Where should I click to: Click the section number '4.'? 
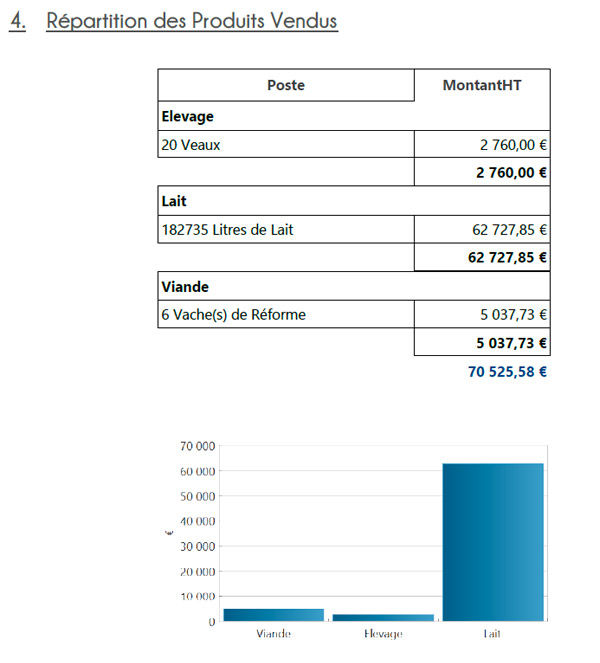[x=18, y=22]
